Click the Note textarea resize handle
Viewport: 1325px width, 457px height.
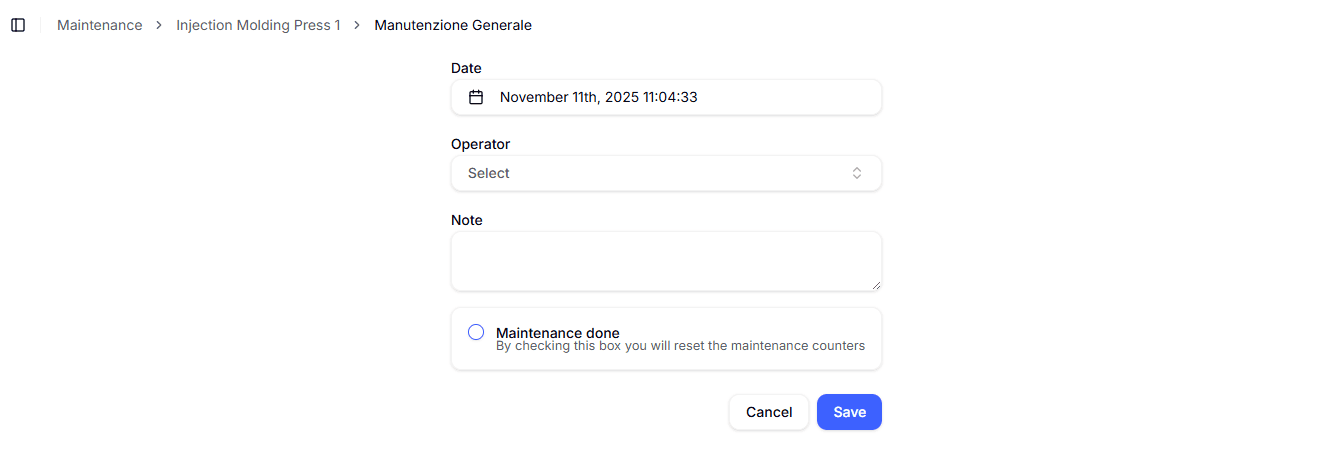pos(876,285)
